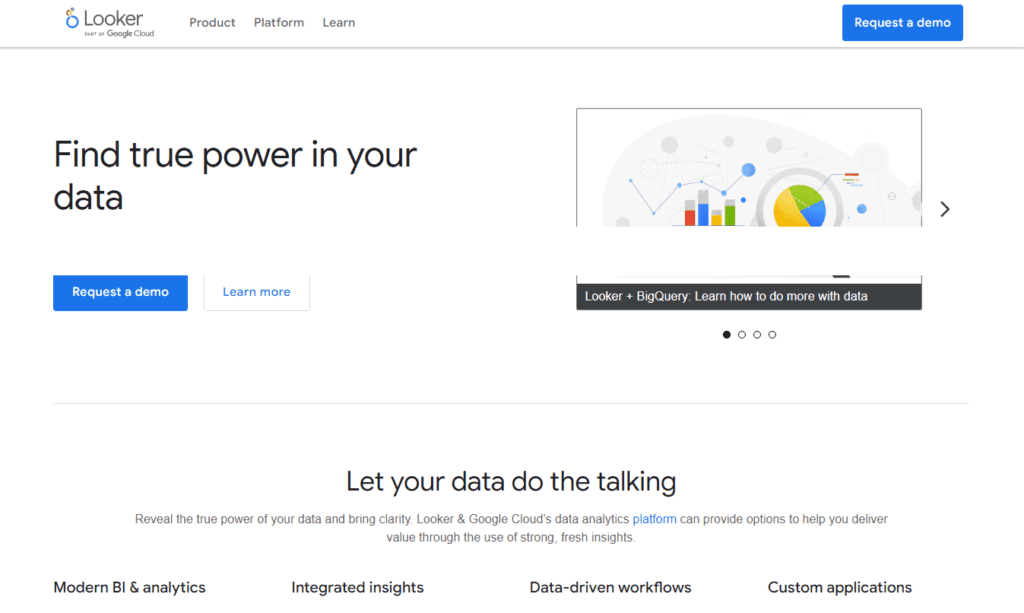The height and width of the screenshot is (613, 1024).
Task: Select the third carousel dot indicator
Action: point(757,334)
